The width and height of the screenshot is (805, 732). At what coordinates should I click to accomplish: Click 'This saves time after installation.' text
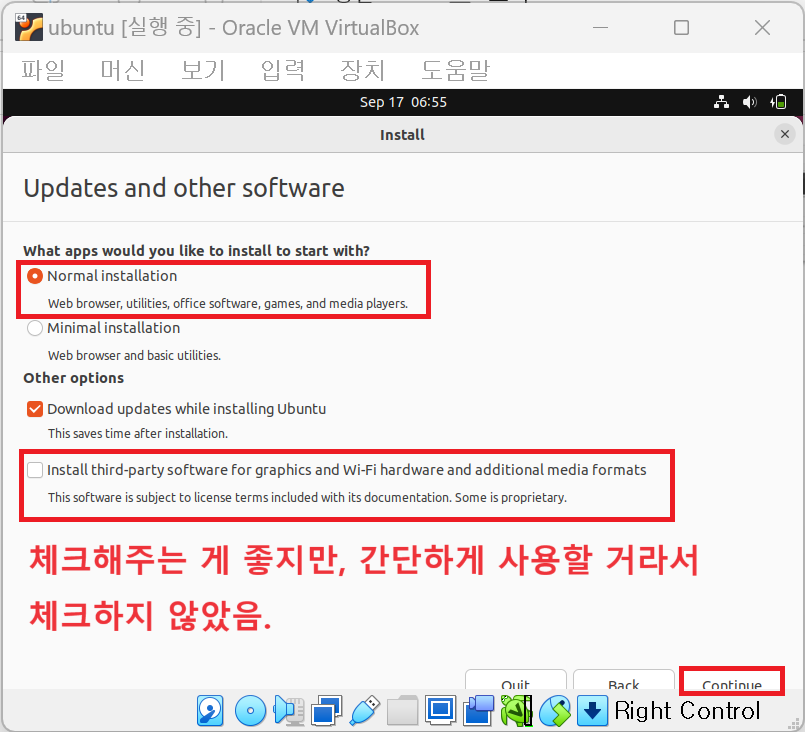[138, 434]
